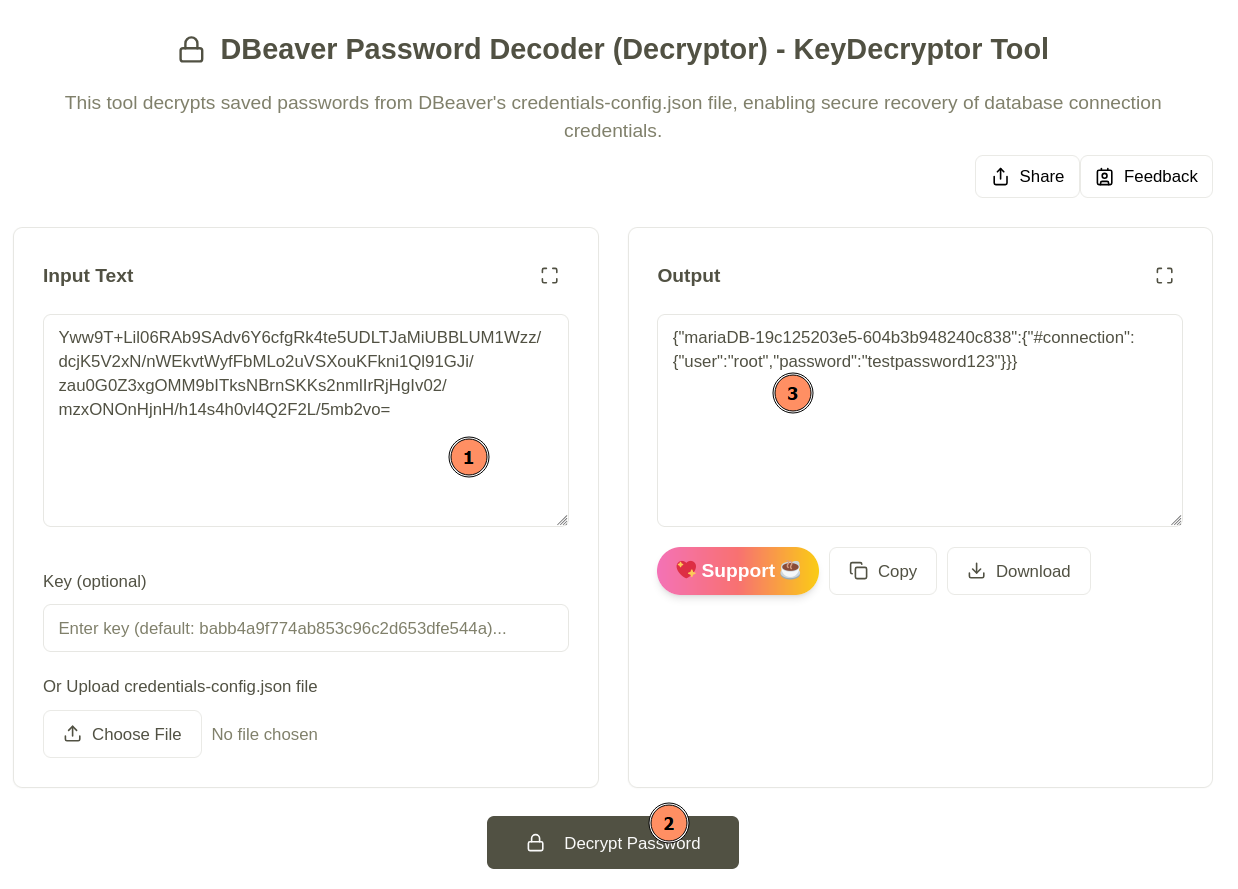Click the coffee cup emoji on Support
Viewport: 1238px width, 889px height.
791,570
